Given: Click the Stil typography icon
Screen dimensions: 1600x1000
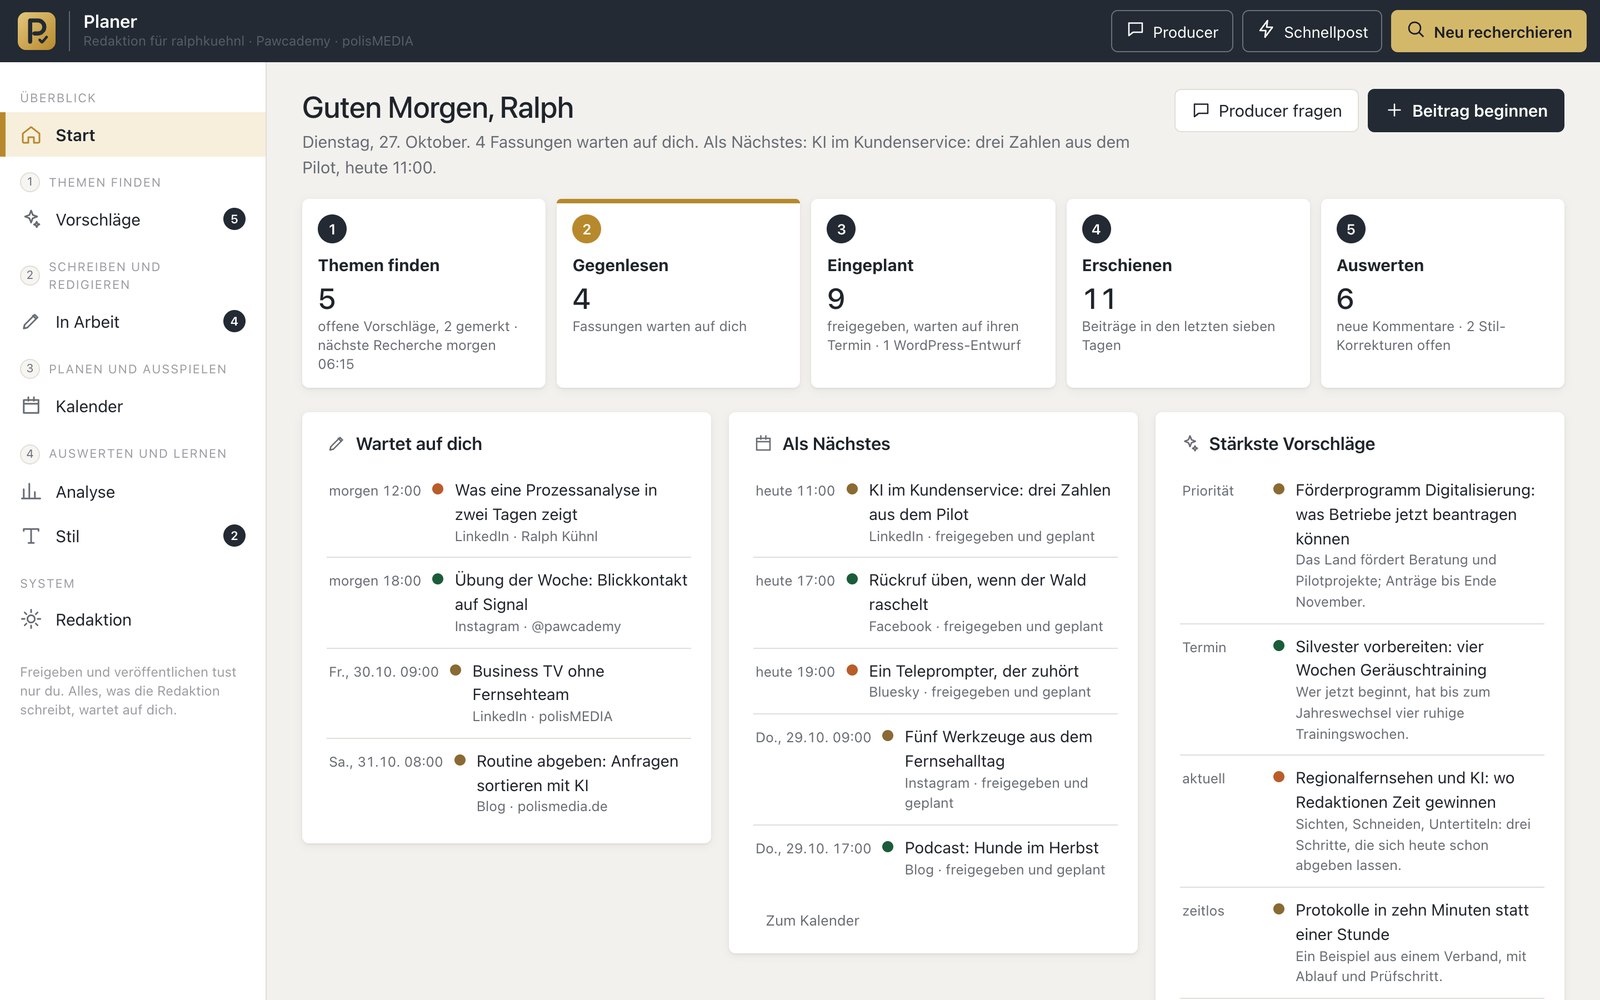Looking at the screenshot, I should point(31,536).
